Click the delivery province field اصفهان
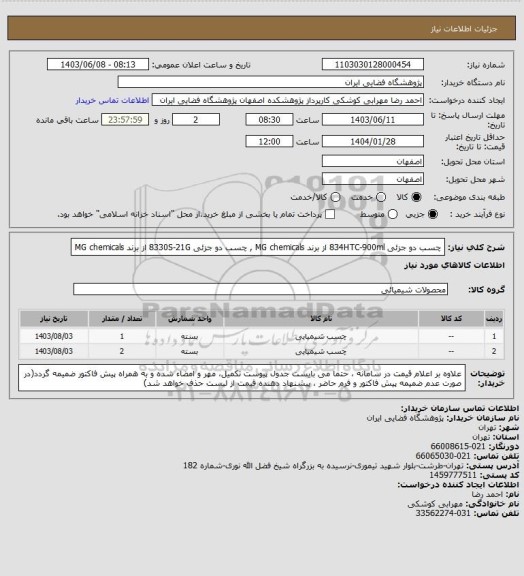 (x=373, y=161)
